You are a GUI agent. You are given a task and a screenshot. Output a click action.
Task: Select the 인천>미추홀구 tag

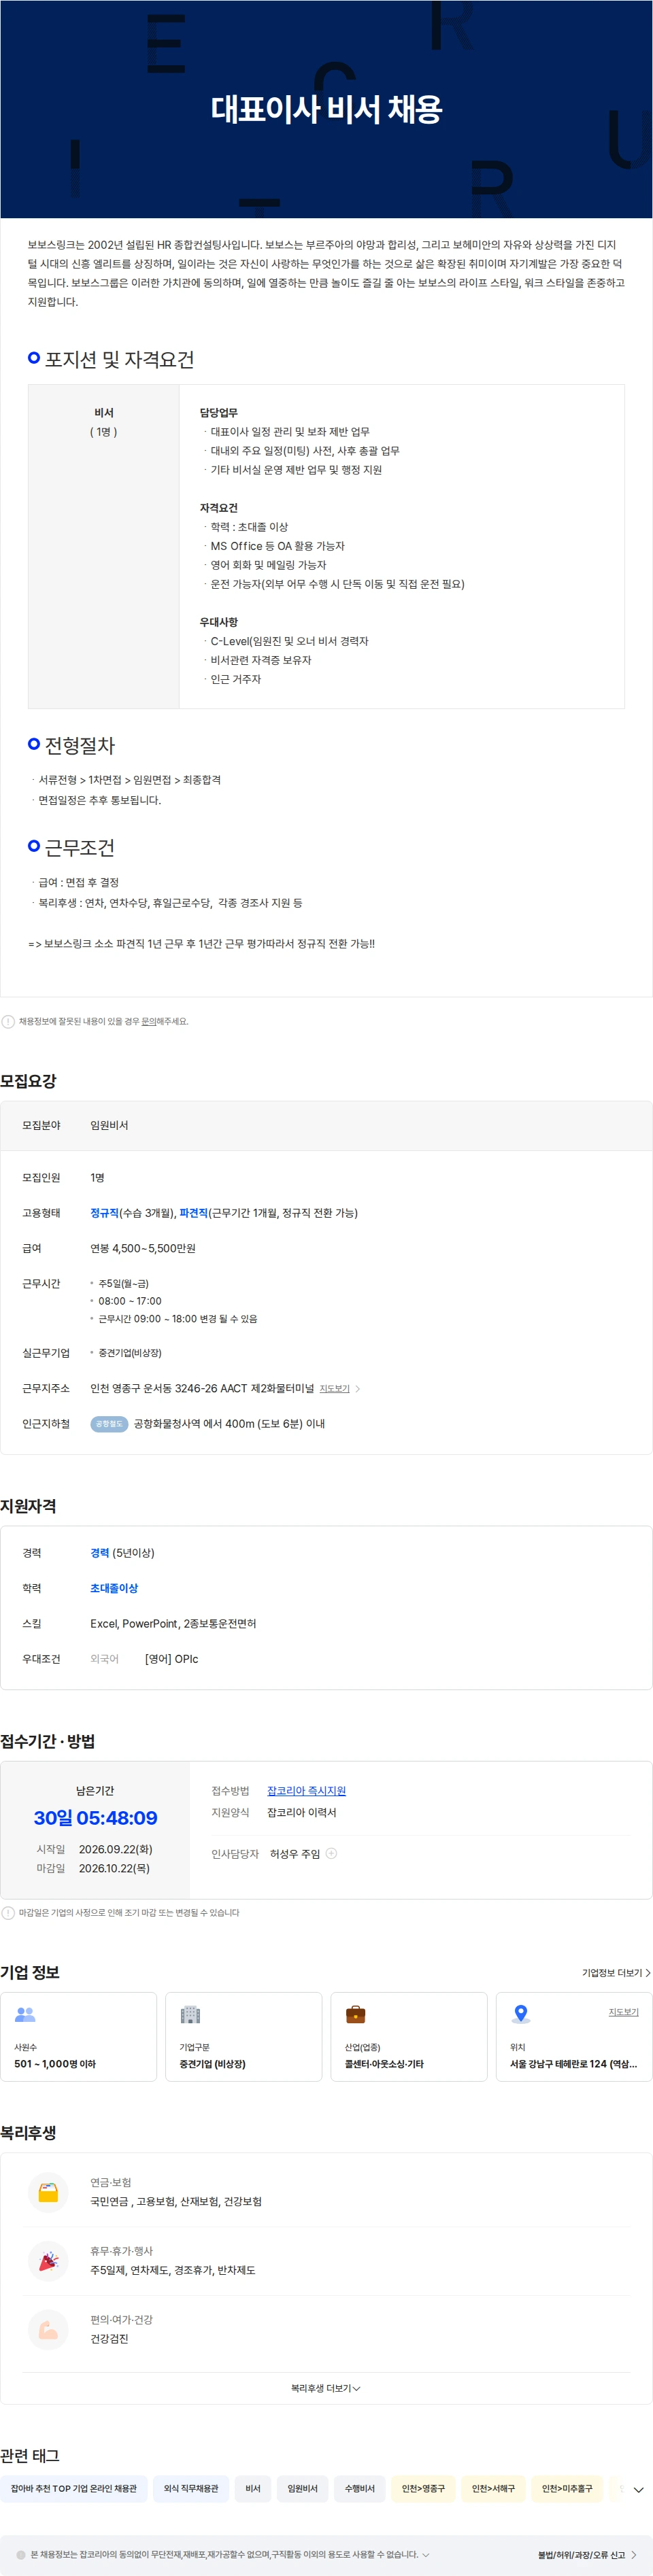click(567, 2488)
